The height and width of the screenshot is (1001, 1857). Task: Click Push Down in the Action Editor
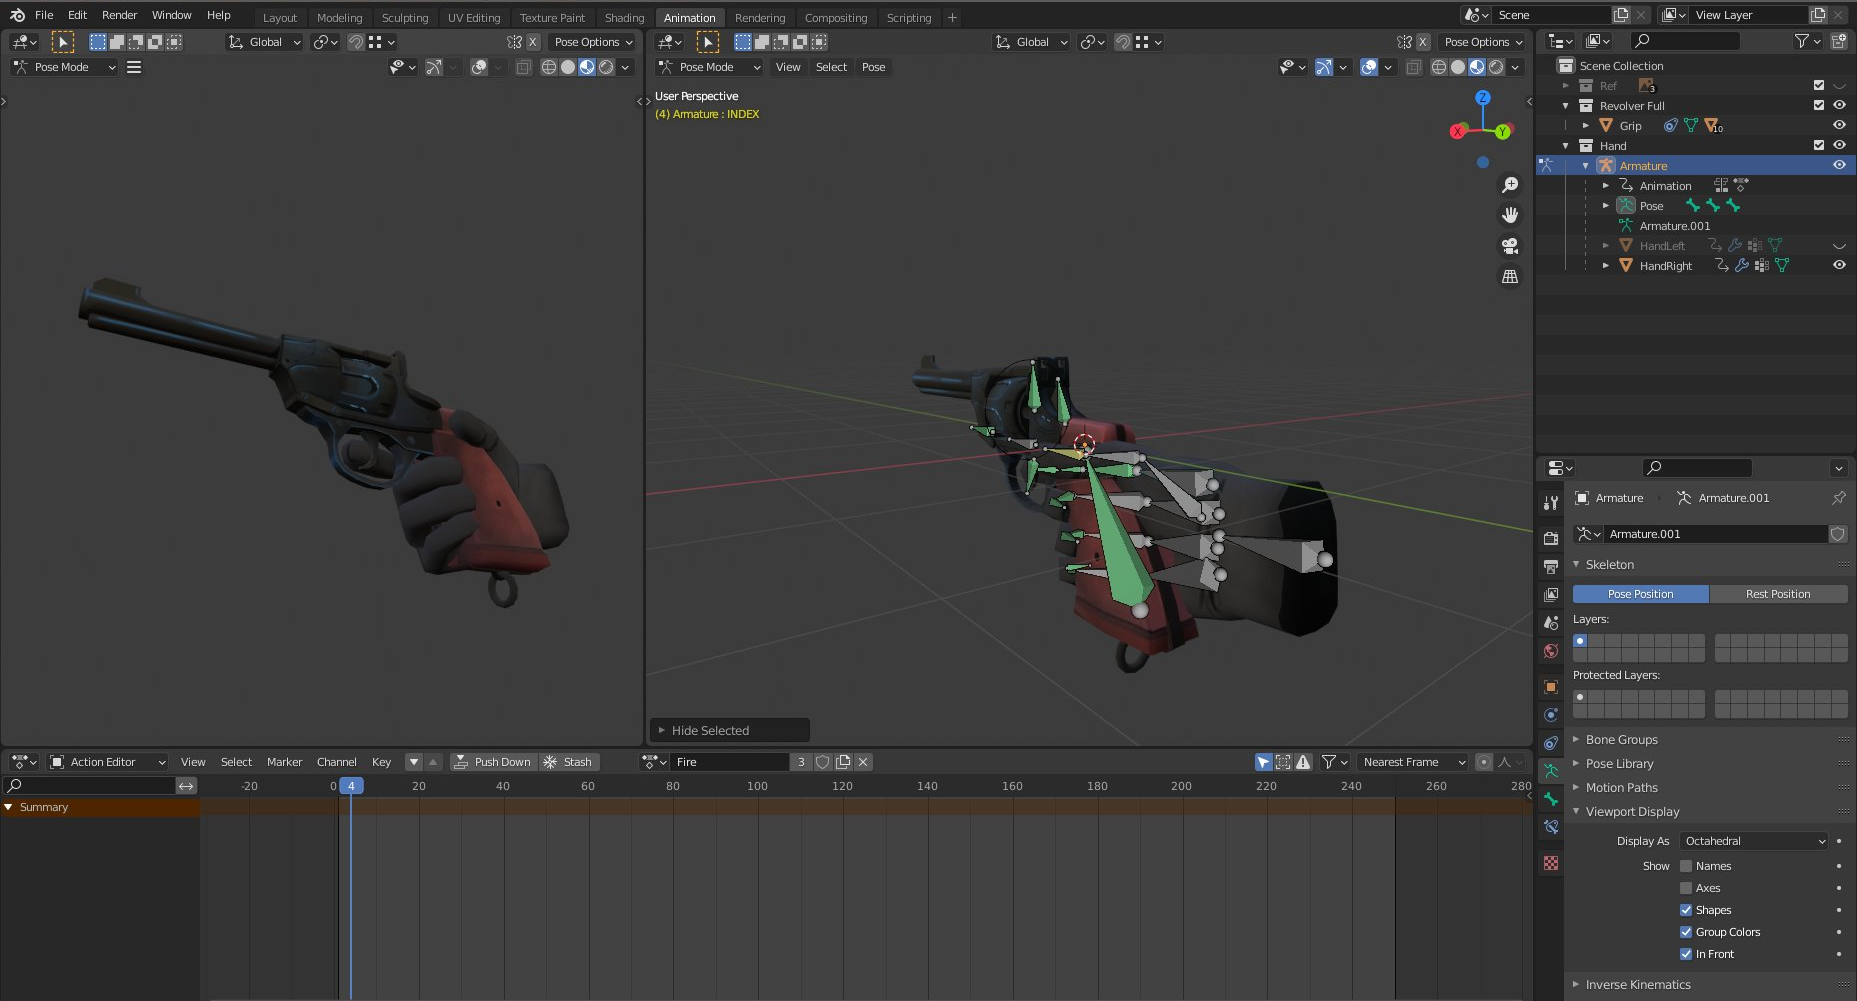click(492, 762)
